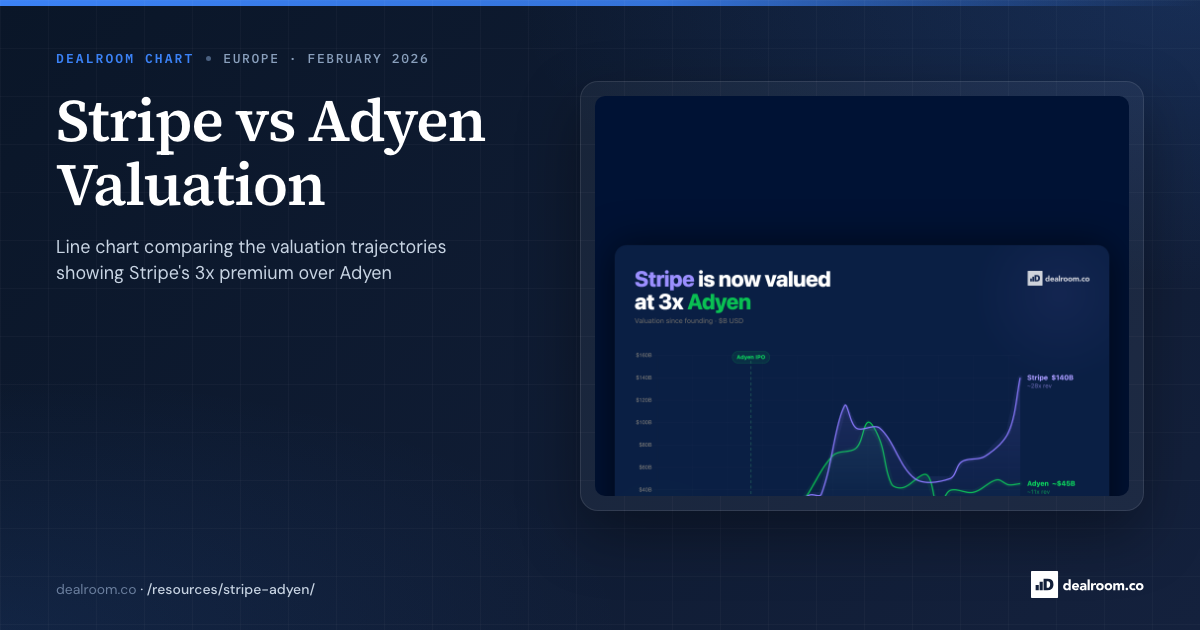
Task: Click the 'dealroom.co' footer domain text
Action: [x=96, y=589]
